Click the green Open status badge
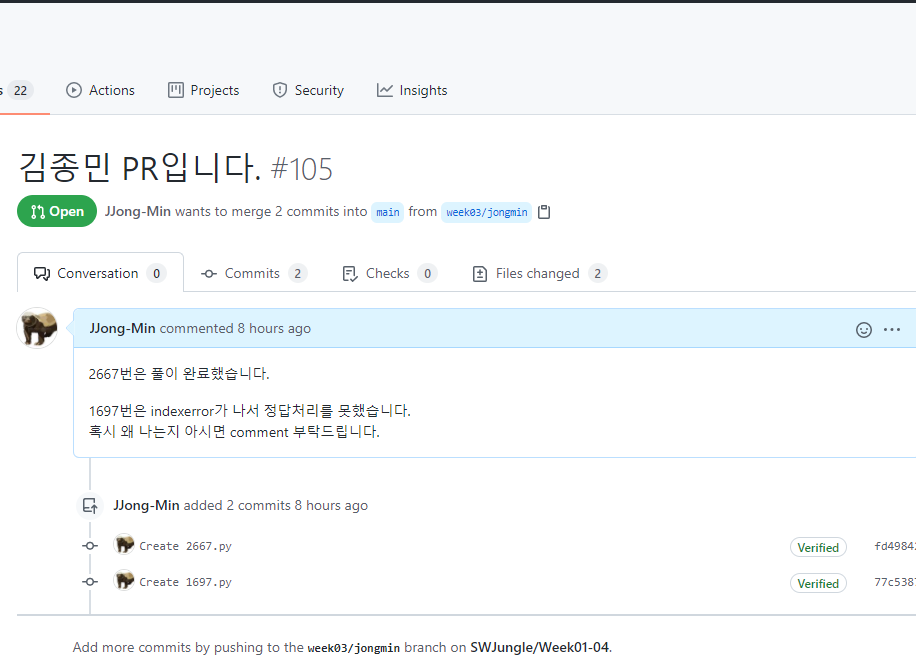 point(57,211)
